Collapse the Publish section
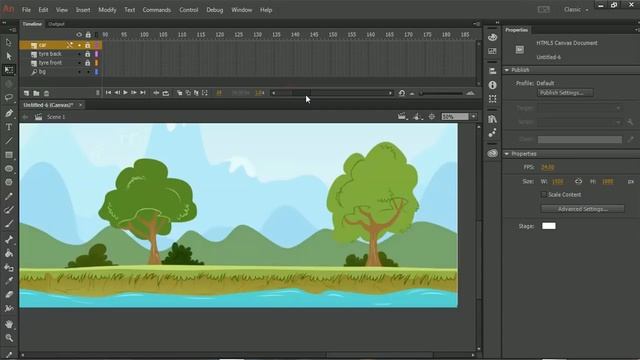This screenshot has height=360, width=640. (x=507, y=70)
